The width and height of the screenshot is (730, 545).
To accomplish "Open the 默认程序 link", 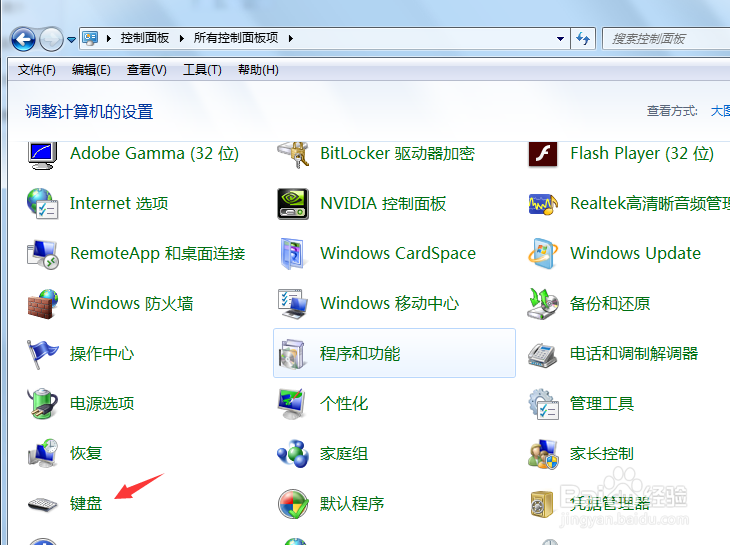I will click(351, 504).
